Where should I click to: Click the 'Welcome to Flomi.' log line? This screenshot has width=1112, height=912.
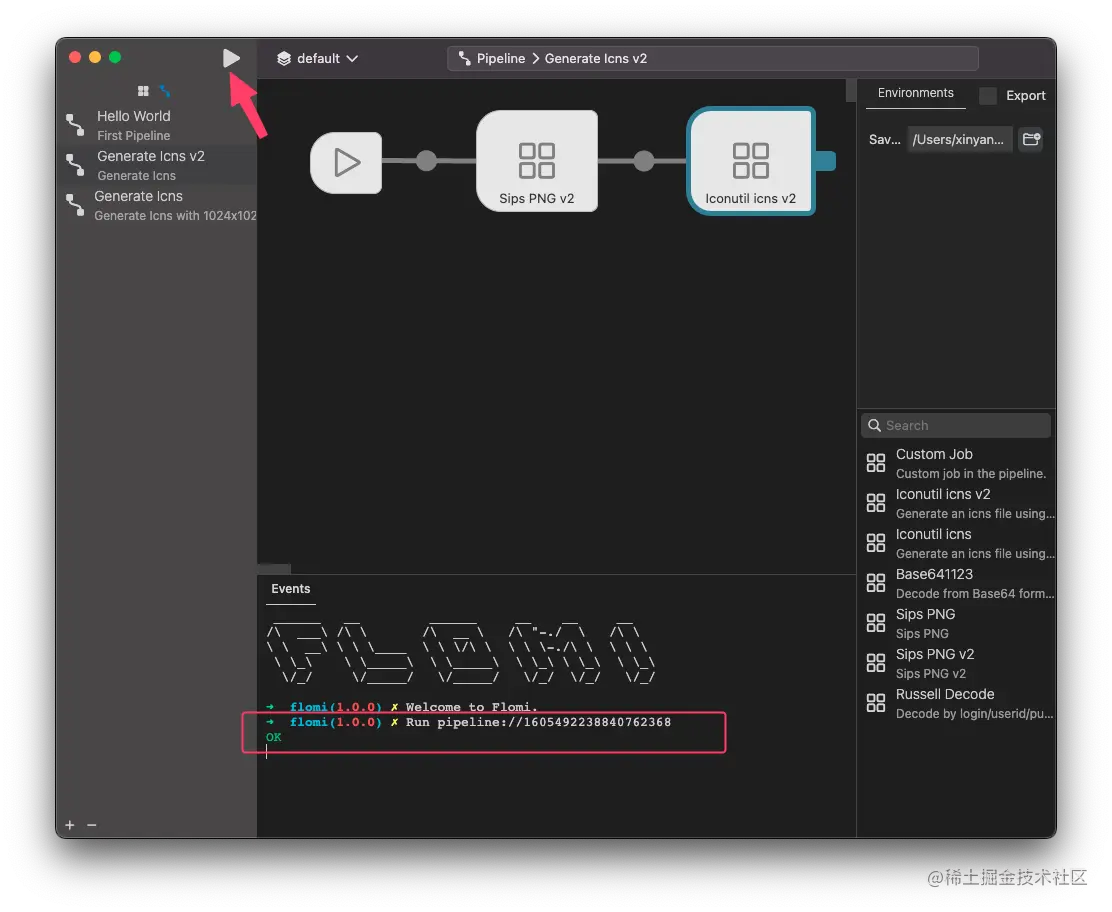pyautogui.click(x=401, y=707)
